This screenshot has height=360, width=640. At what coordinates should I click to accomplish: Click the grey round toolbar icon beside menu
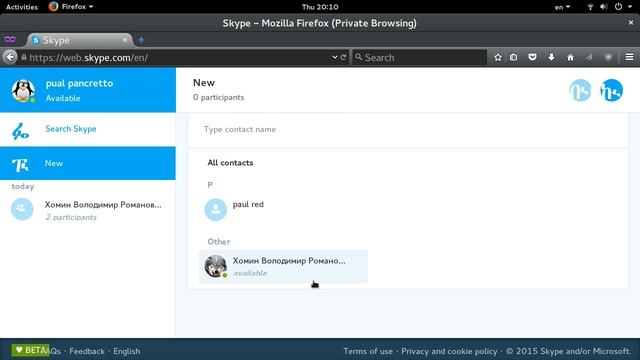click(x=608, y=57)
